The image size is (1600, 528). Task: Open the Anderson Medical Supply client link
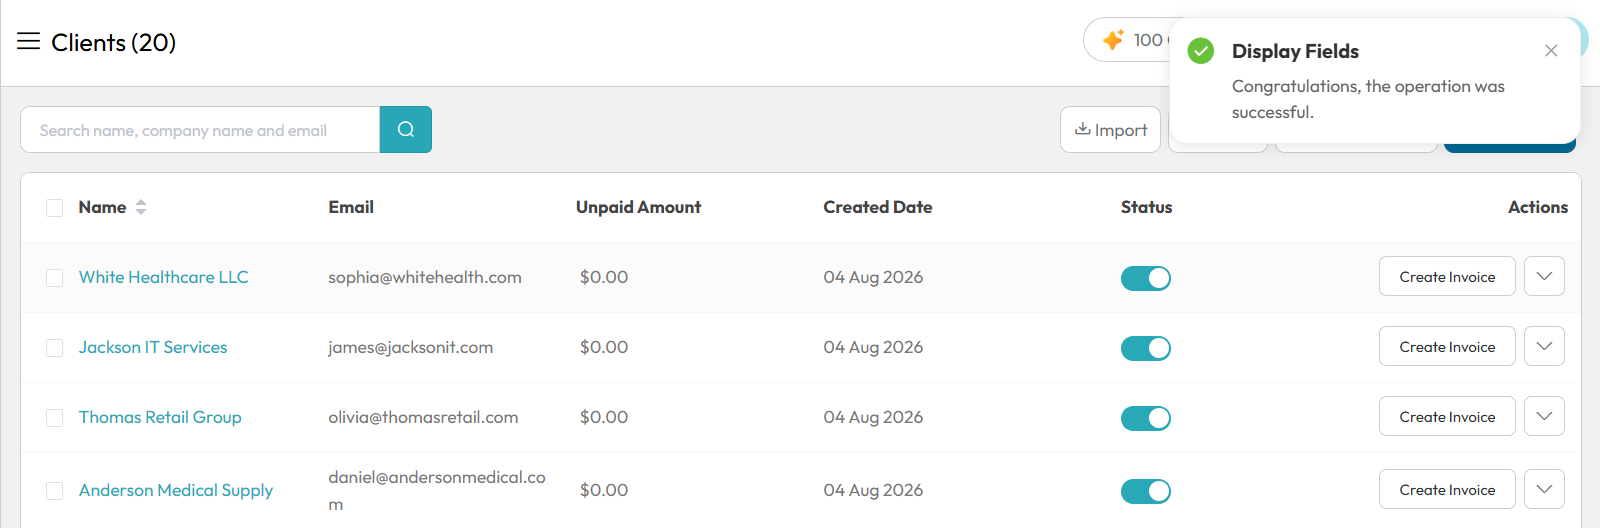[176, 490]
